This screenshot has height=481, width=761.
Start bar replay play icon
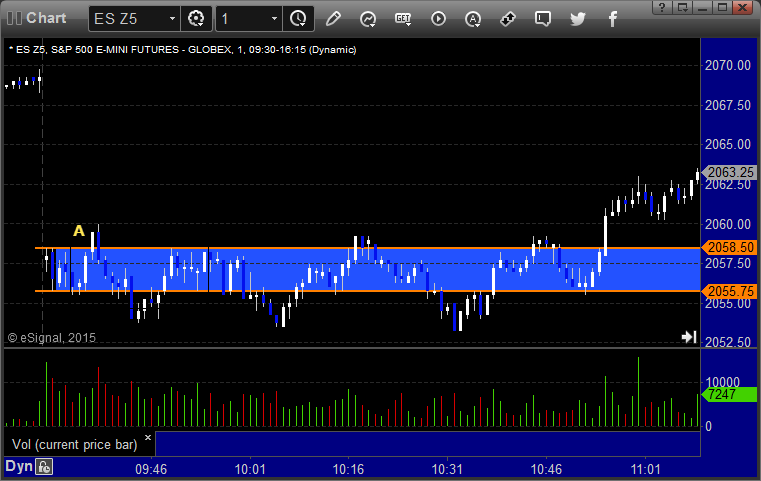click(x=438, y=19)
